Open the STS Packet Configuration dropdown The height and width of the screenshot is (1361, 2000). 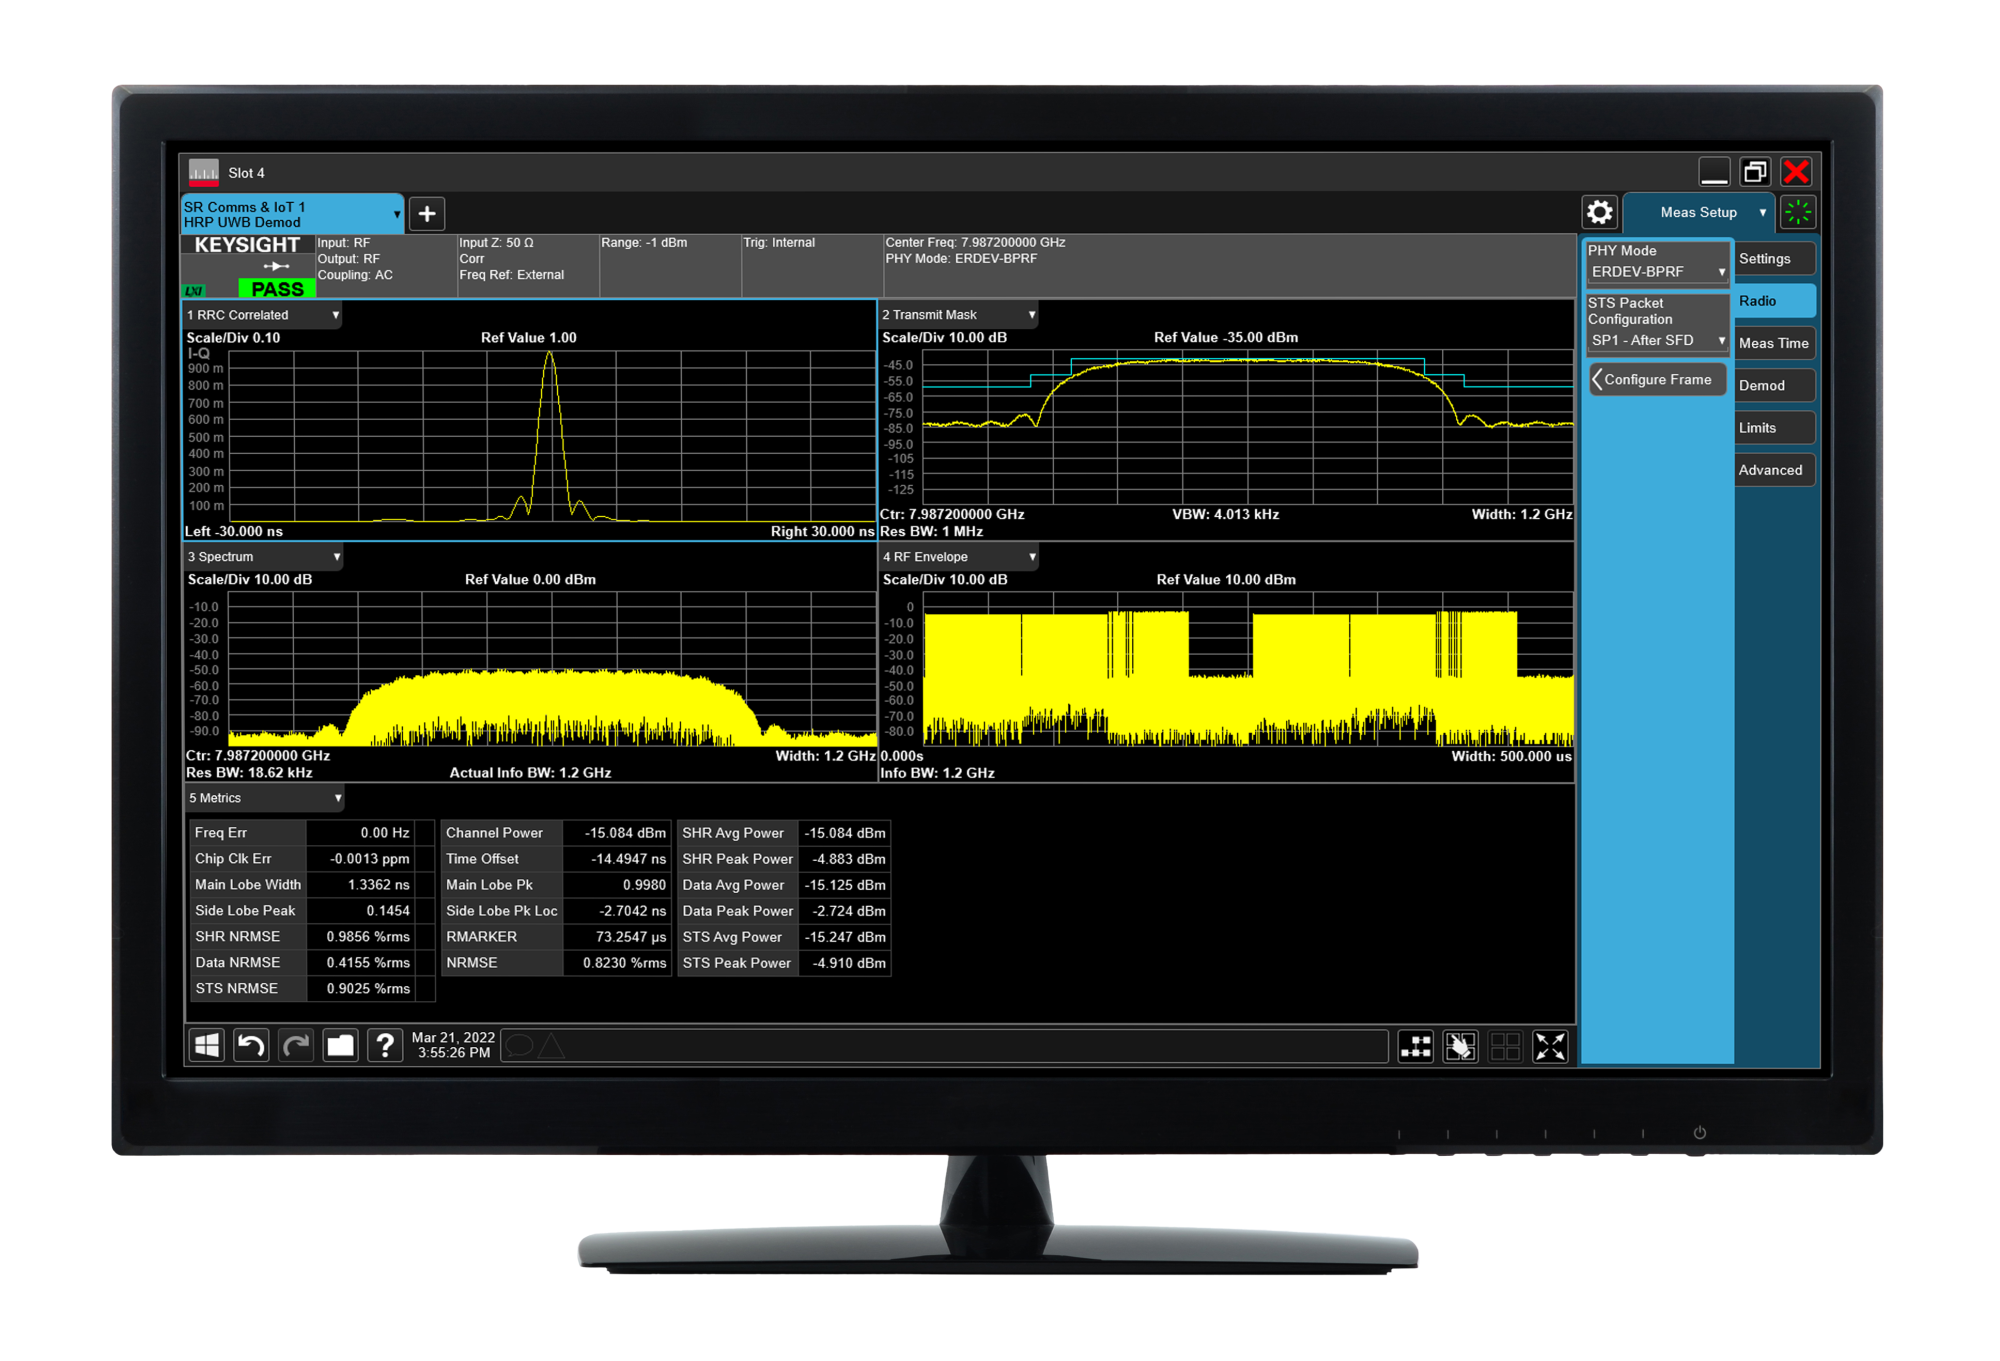tap(1656, 340)
